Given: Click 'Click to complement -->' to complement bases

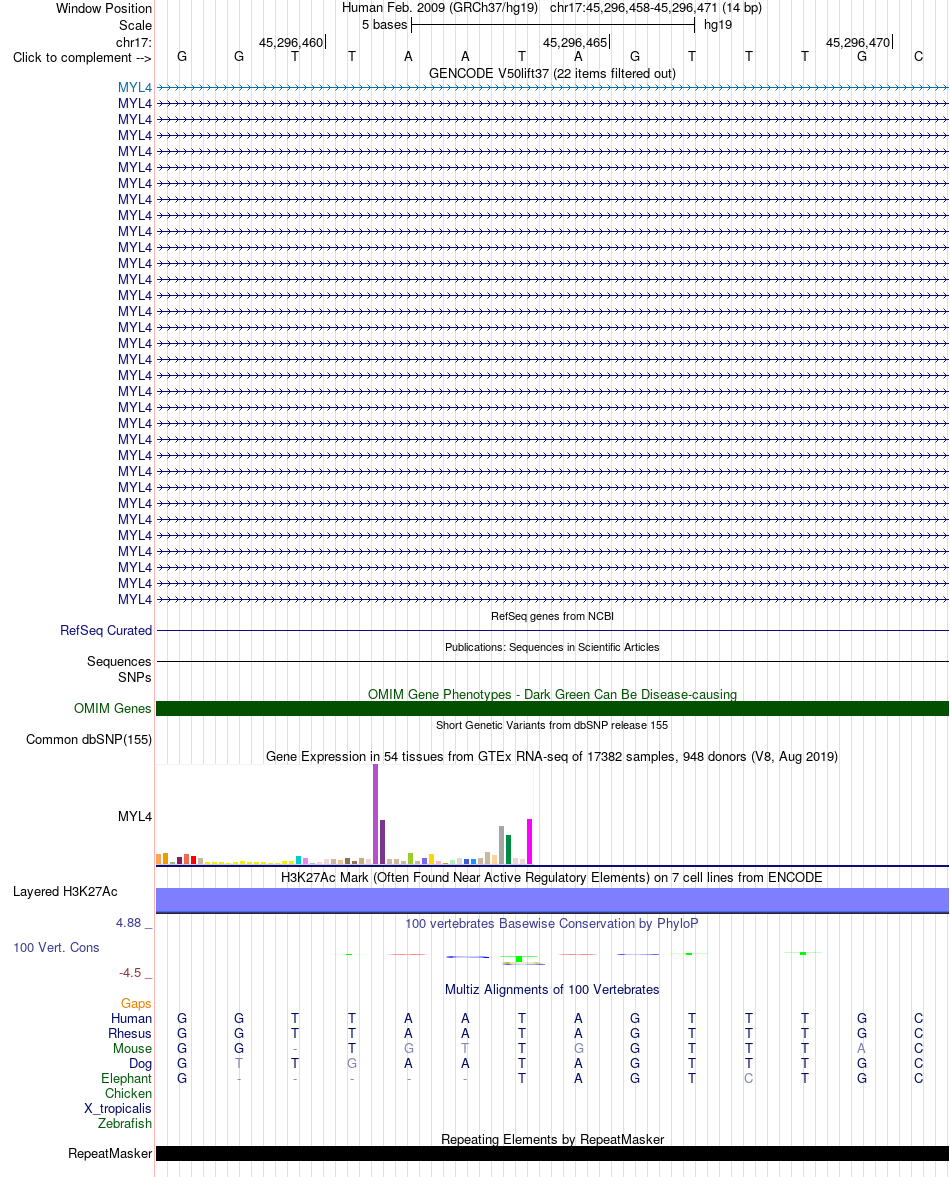Looking at the screenshot, I should pyautogui.click(x=82, y=58).
